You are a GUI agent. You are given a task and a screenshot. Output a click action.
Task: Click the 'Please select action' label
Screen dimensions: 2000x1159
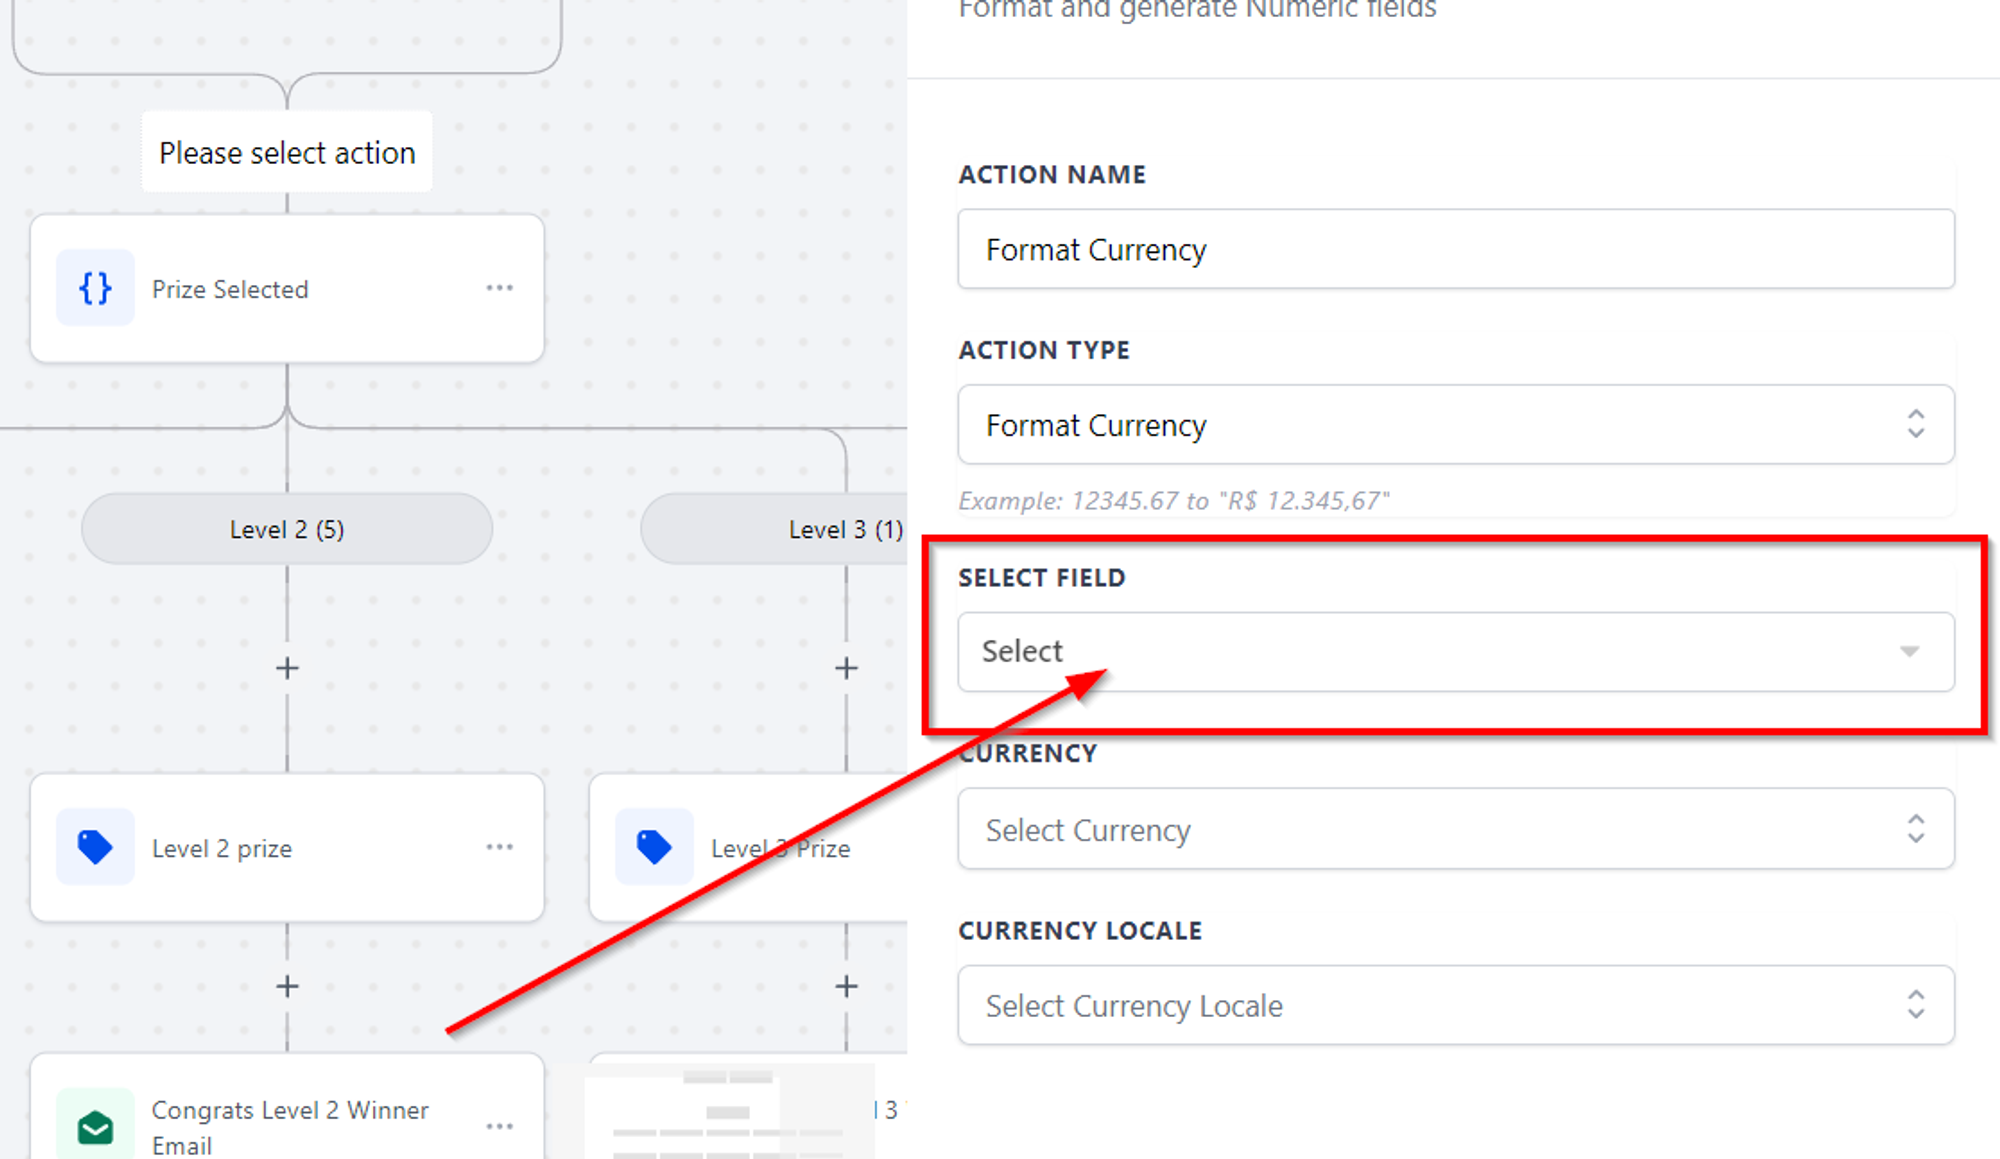[x=287, y=152]
